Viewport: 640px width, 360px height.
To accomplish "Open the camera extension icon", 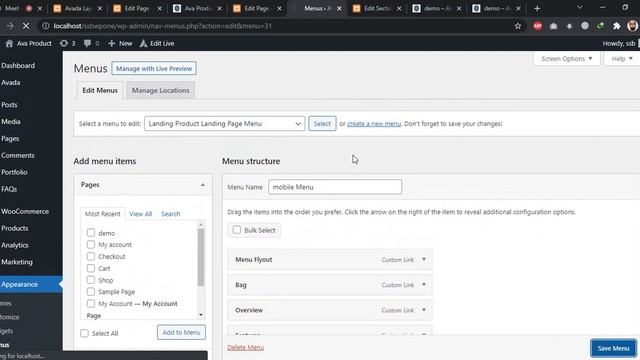I will pos(553,26).
